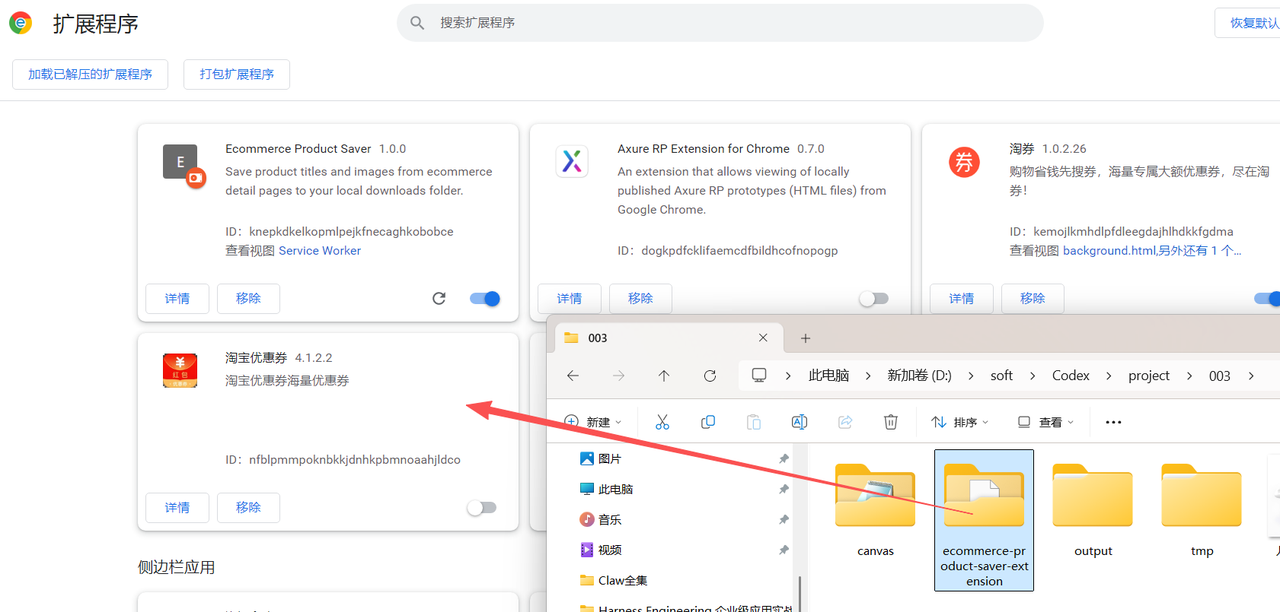The image size is (1280, 612).
Task: Click 移除 for 淘宝优惠券
Action: click(x=248, y=507)
